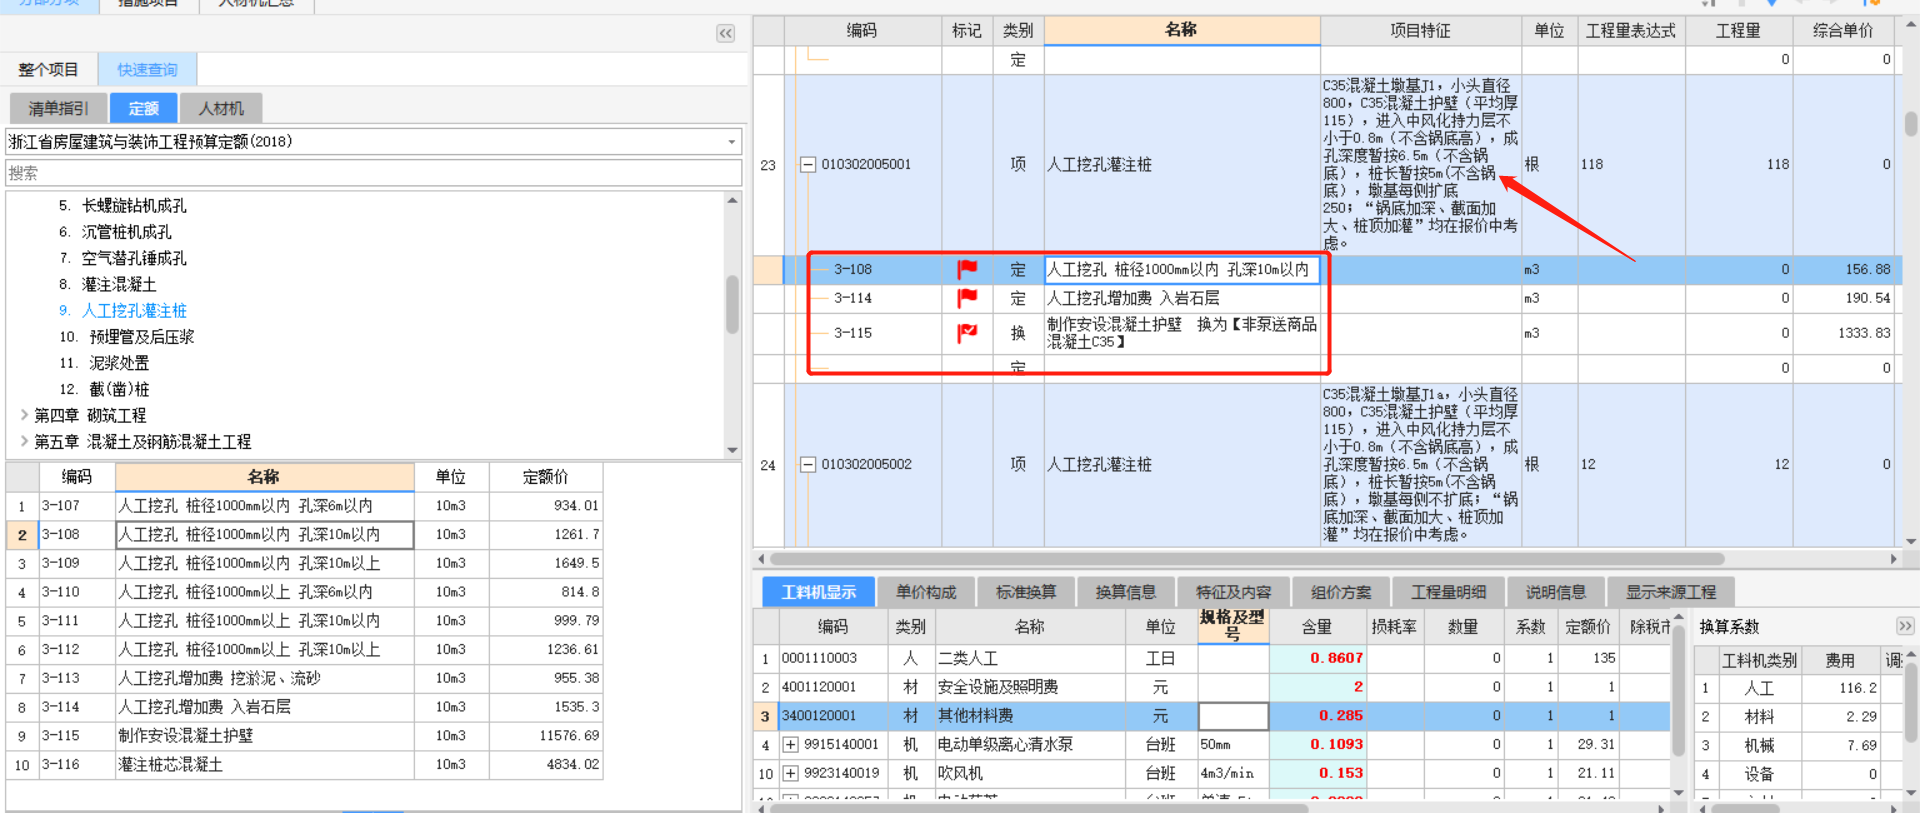Select quota row 3-113 挖淤泥、流砂
The image size is (1920, 813).
tap(304, 678)
